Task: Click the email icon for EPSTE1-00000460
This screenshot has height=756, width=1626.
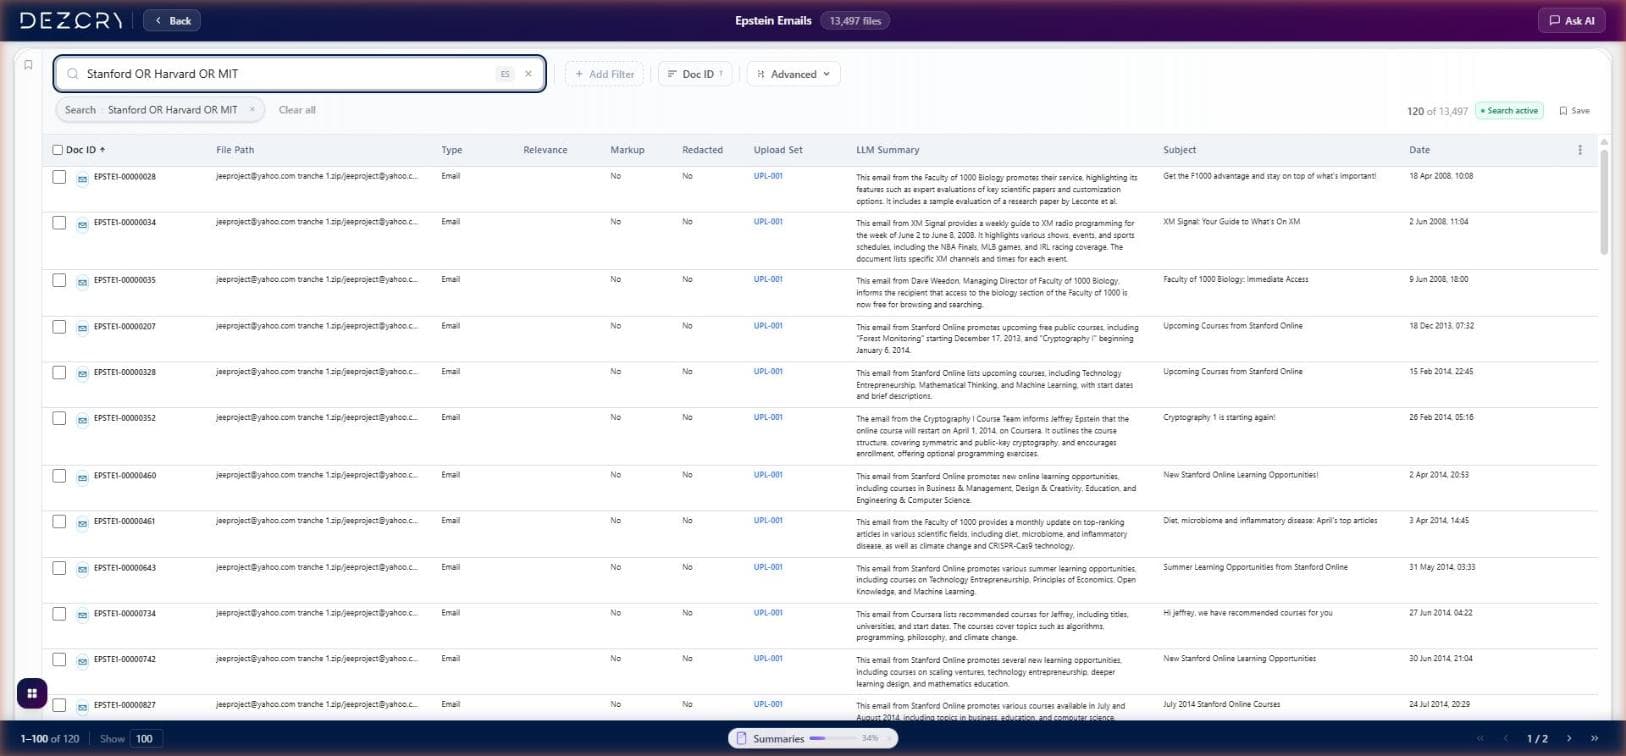Action: [82, 477]
